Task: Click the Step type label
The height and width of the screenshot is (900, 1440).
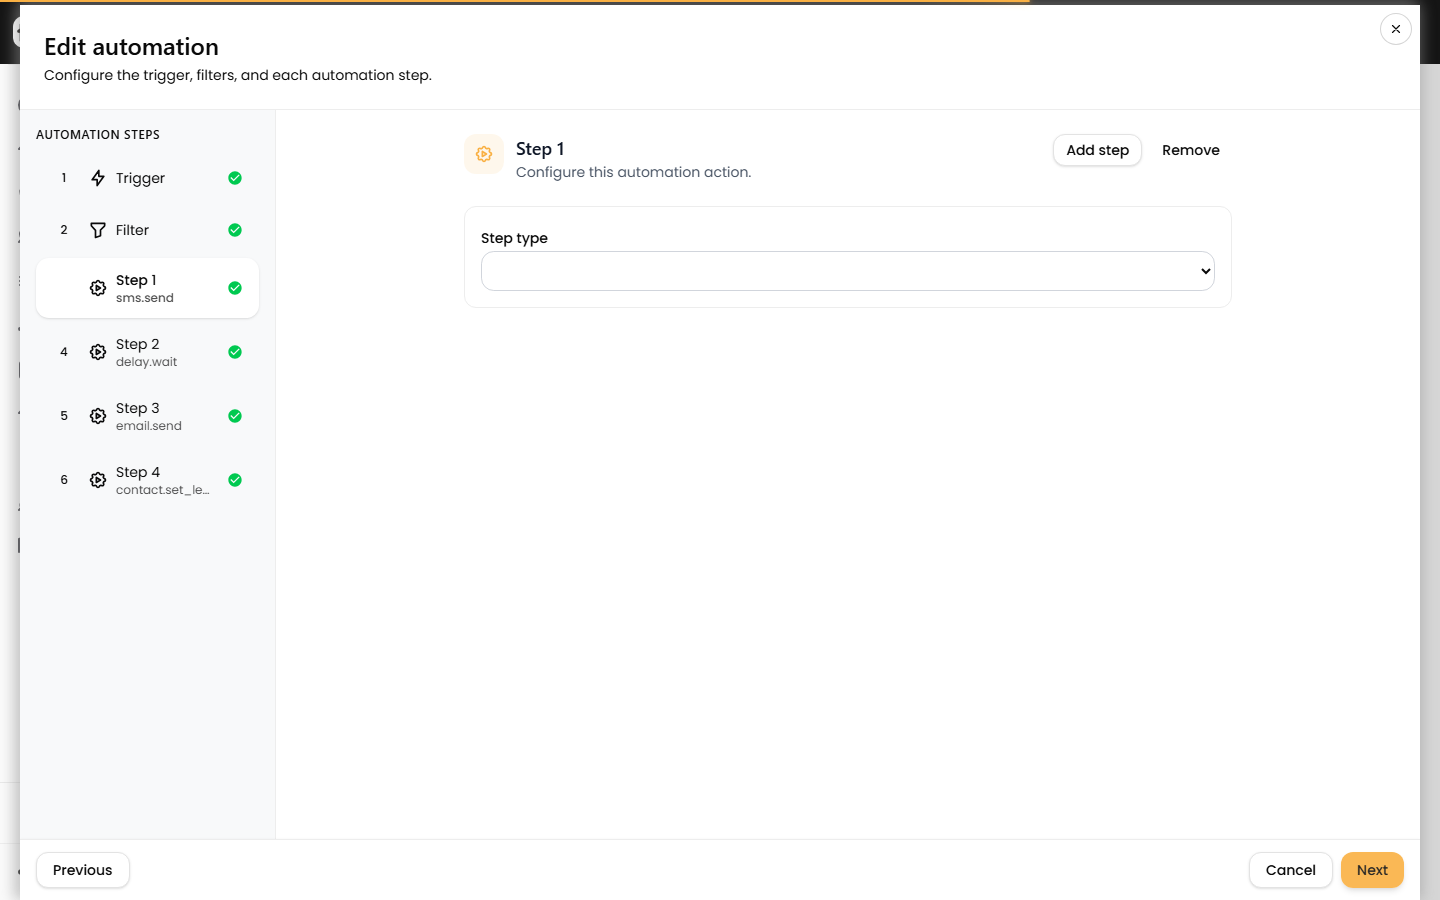Action: pos(514,238)
